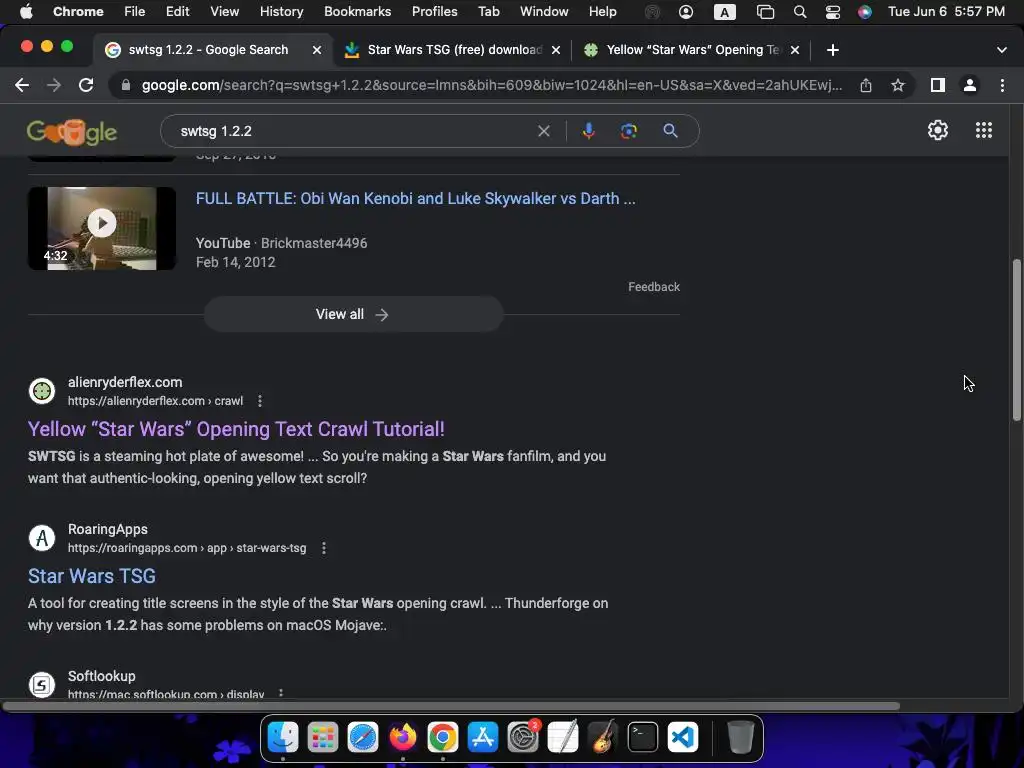Open the Apple menu
Screen dimensions: 1024x768
[x=26, y=11]
